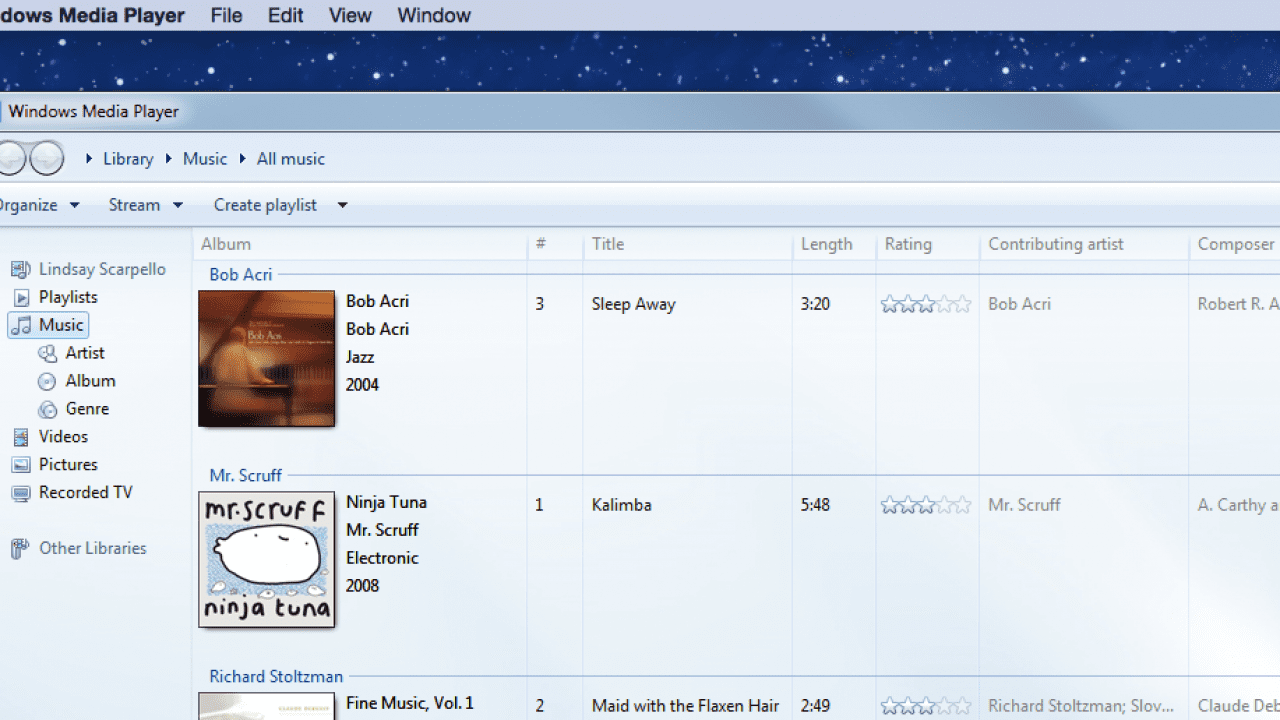Click the Music note icon in sidebar
Viewport: 1280px width, 720px height.
(21, 325)
